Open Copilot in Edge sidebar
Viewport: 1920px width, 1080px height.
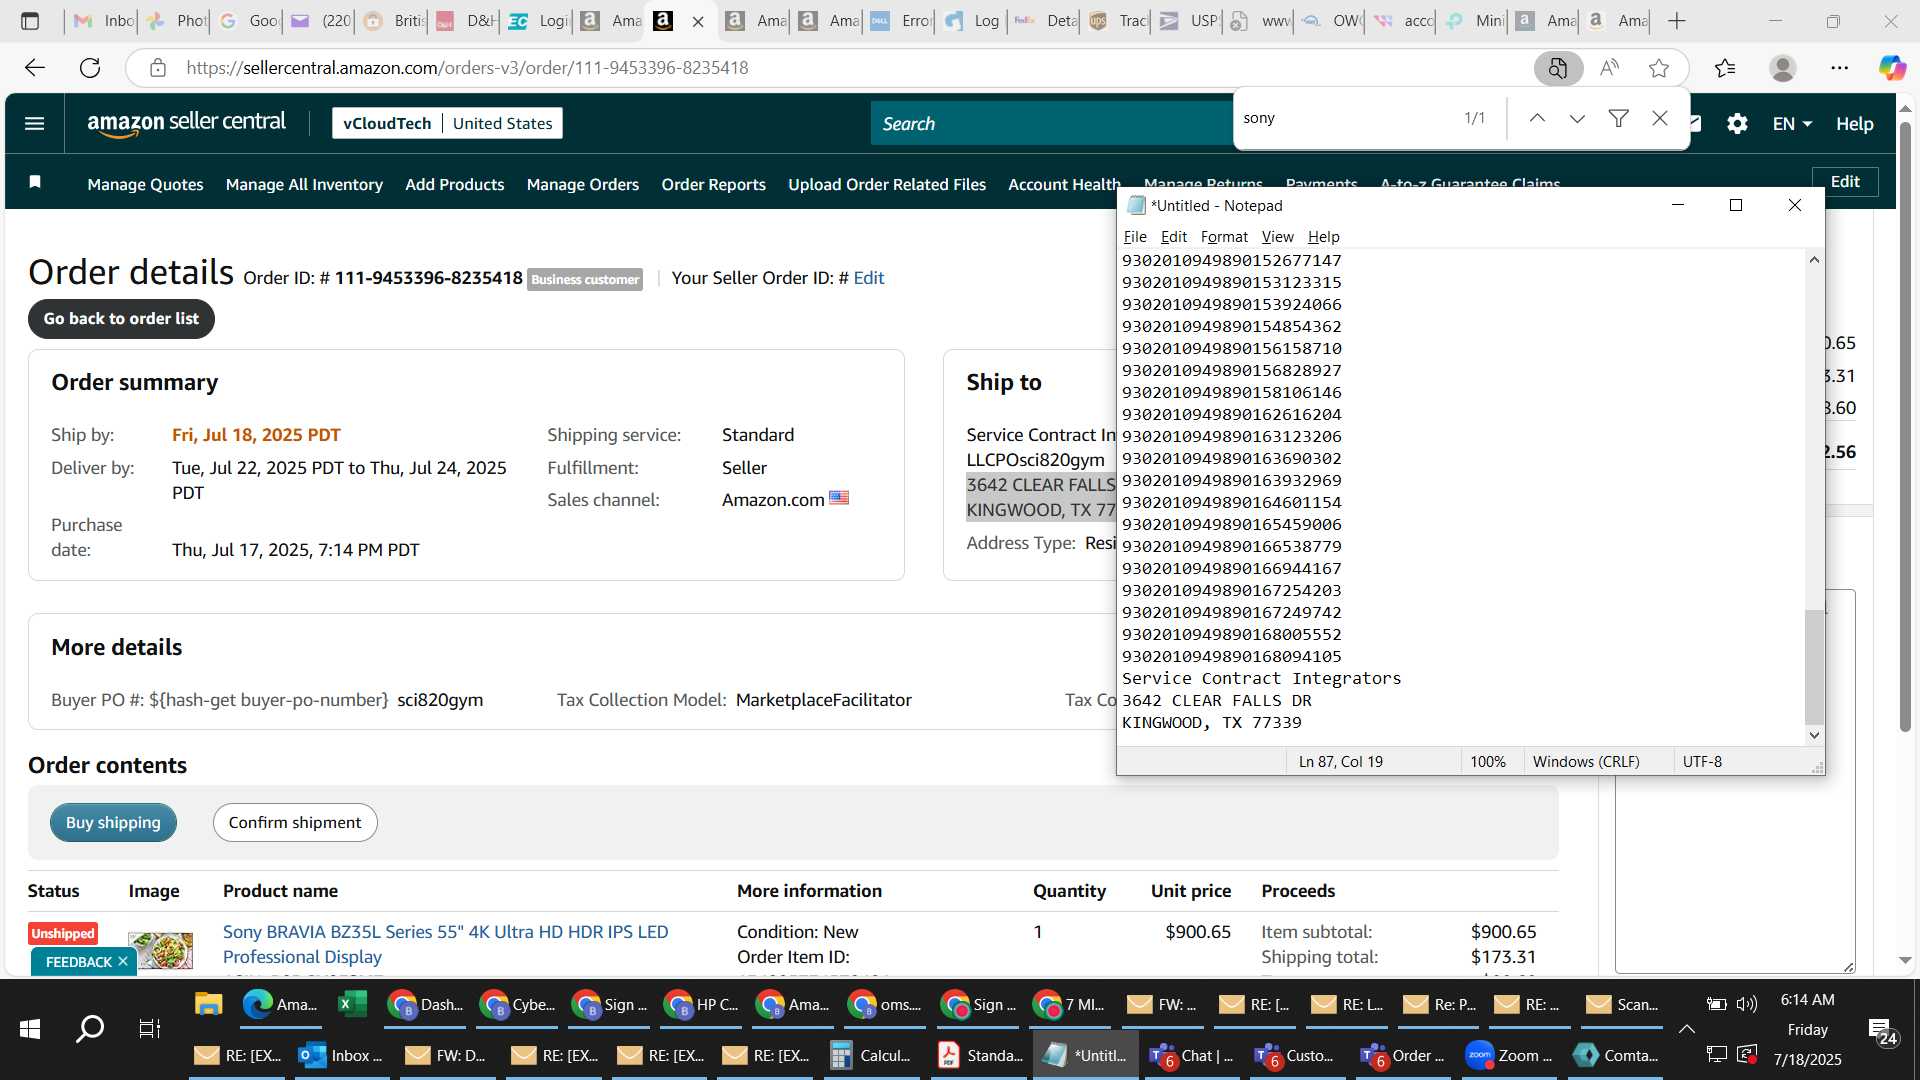[1892, 68]
